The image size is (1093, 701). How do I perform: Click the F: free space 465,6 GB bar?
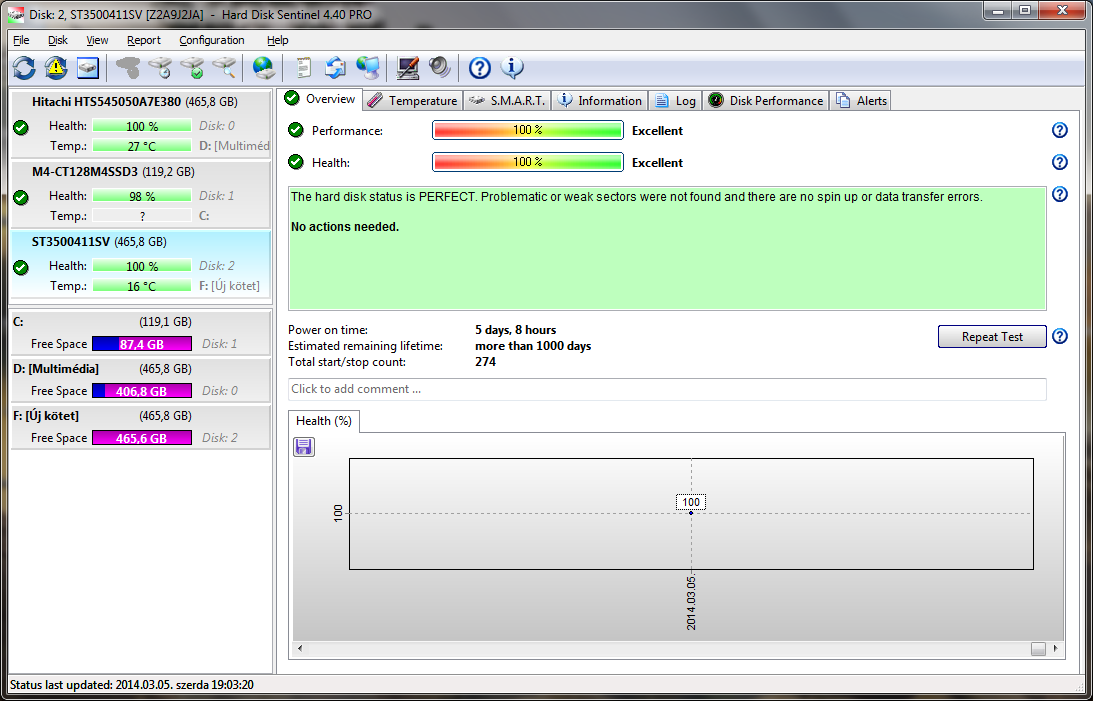[x=142, y=438]
